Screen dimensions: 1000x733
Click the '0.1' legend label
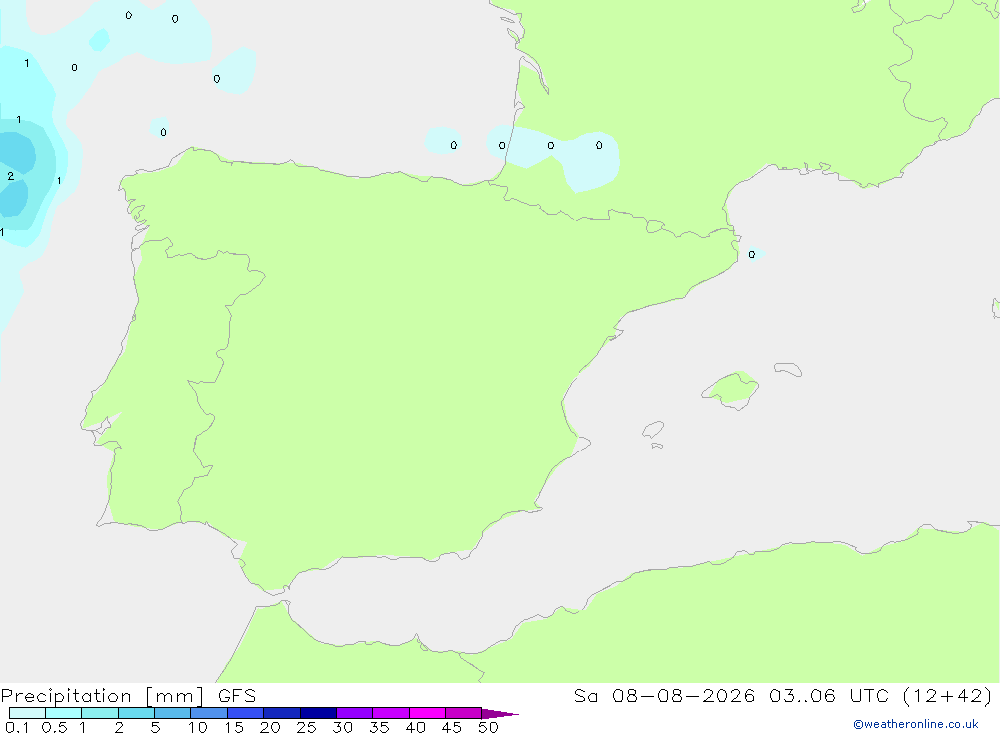[17, 727]
